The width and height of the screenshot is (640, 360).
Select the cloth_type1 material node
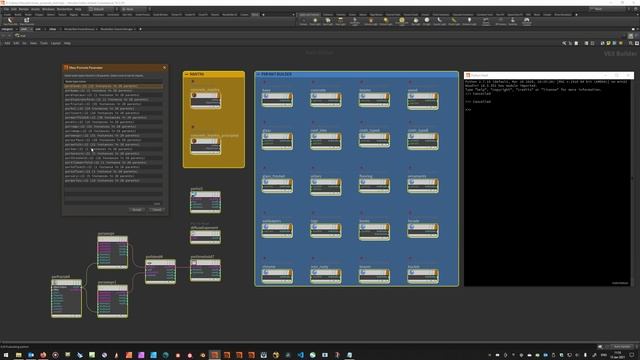(x=374, y=140)
